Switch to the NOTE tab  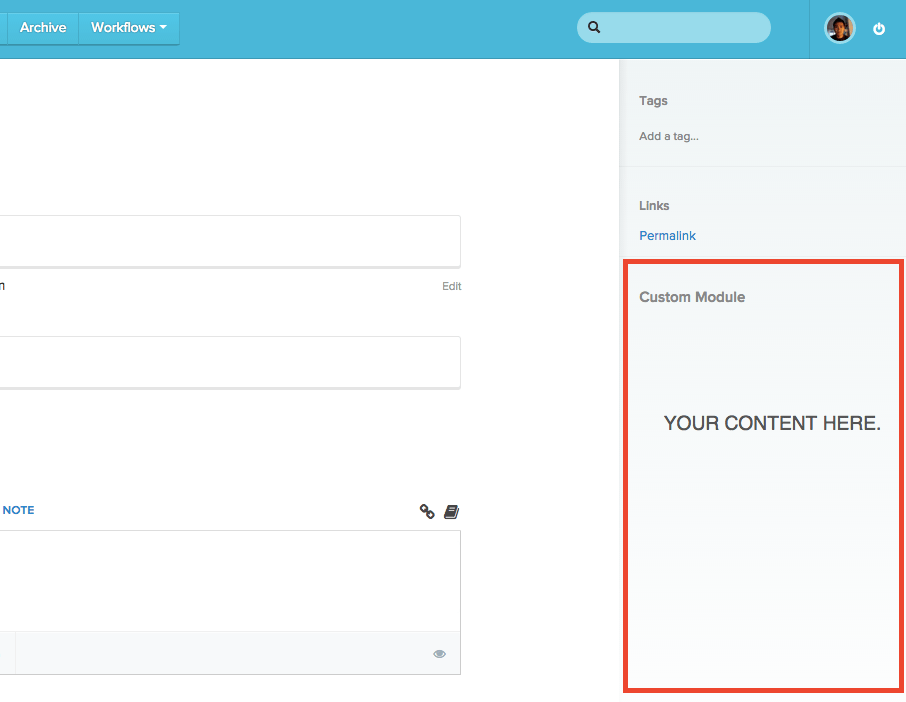click(x=18, y=510)
